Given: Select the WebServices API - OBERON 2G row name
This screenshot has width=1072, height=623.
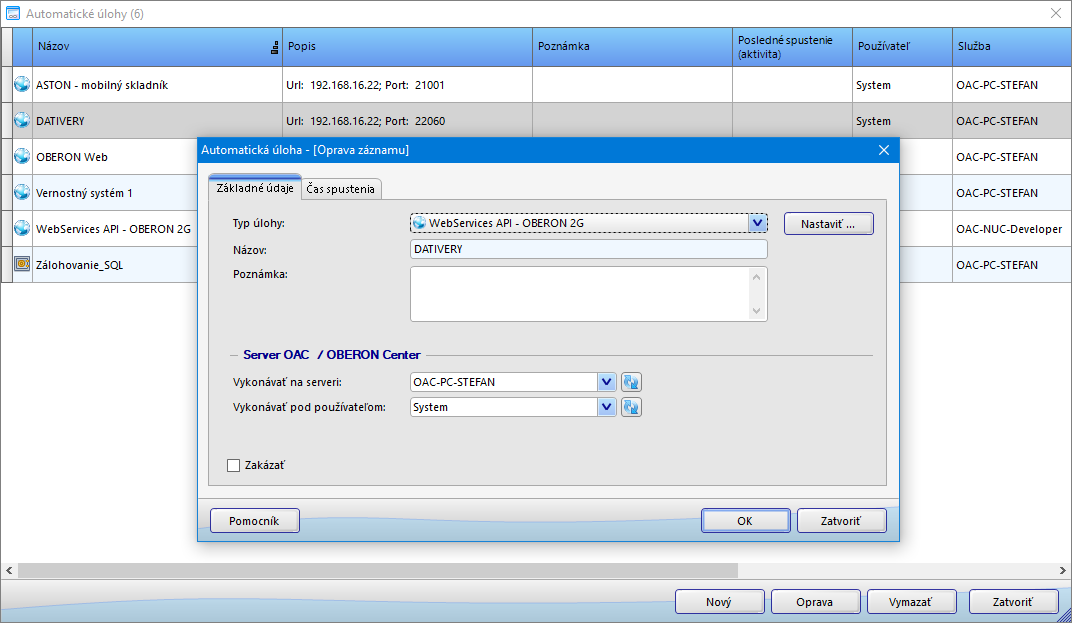Looking at the screenshot, I should (113, 229).
